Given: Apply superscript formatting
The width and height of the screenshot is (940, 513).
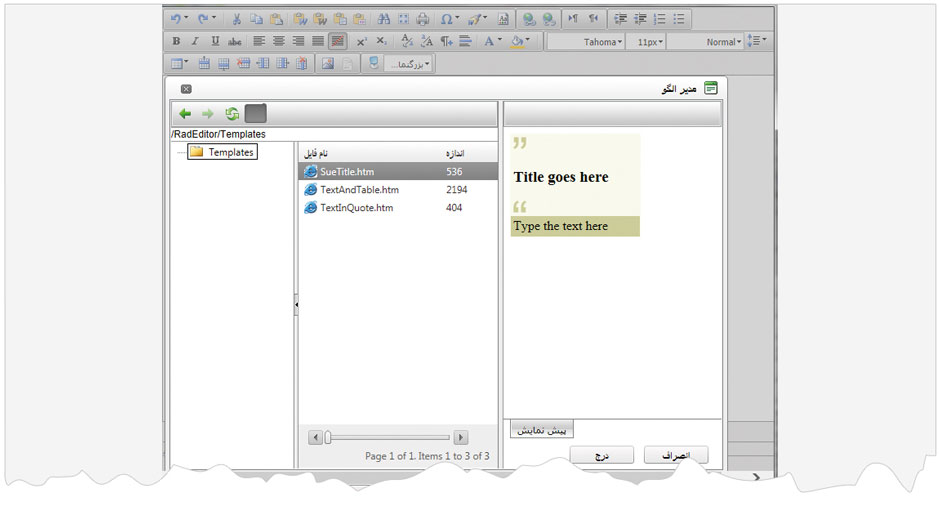Looking at the screenshot, I should 361,41.
